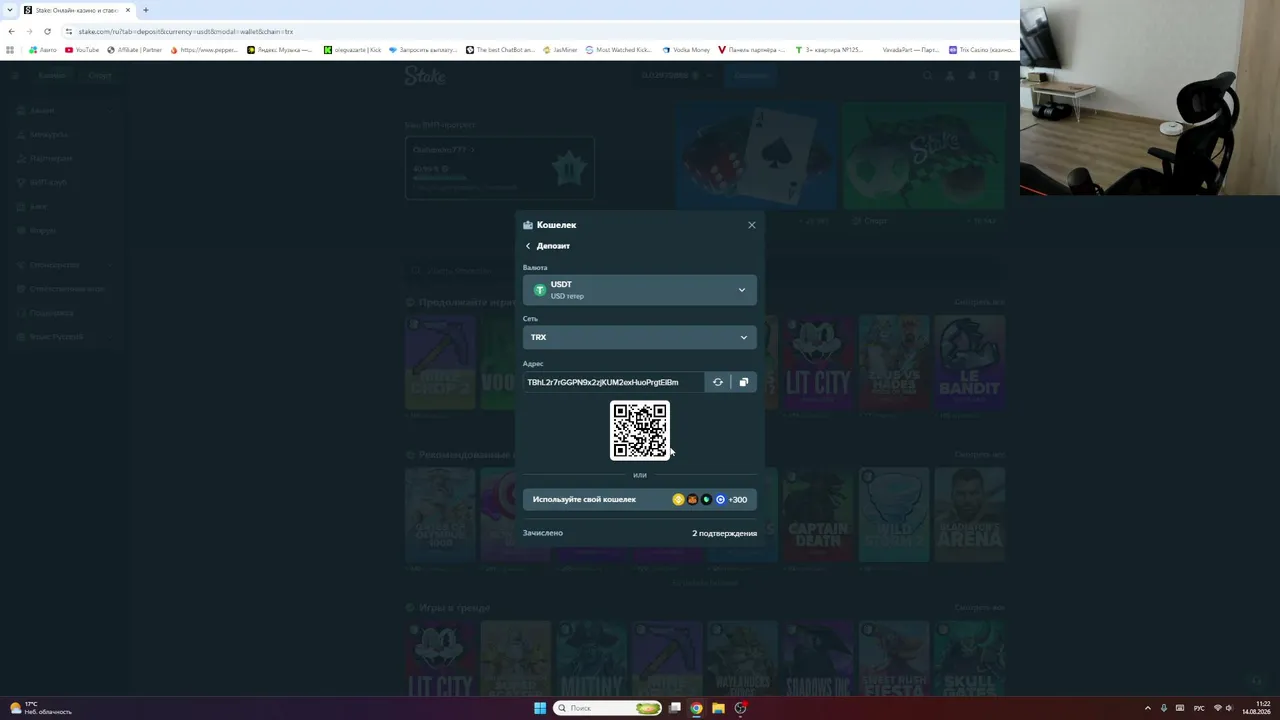Open the Chrome apps grid
Image resolution: width=1280 pixels, height=720 pixels.
pyautogui.click(x=10, y=49)
